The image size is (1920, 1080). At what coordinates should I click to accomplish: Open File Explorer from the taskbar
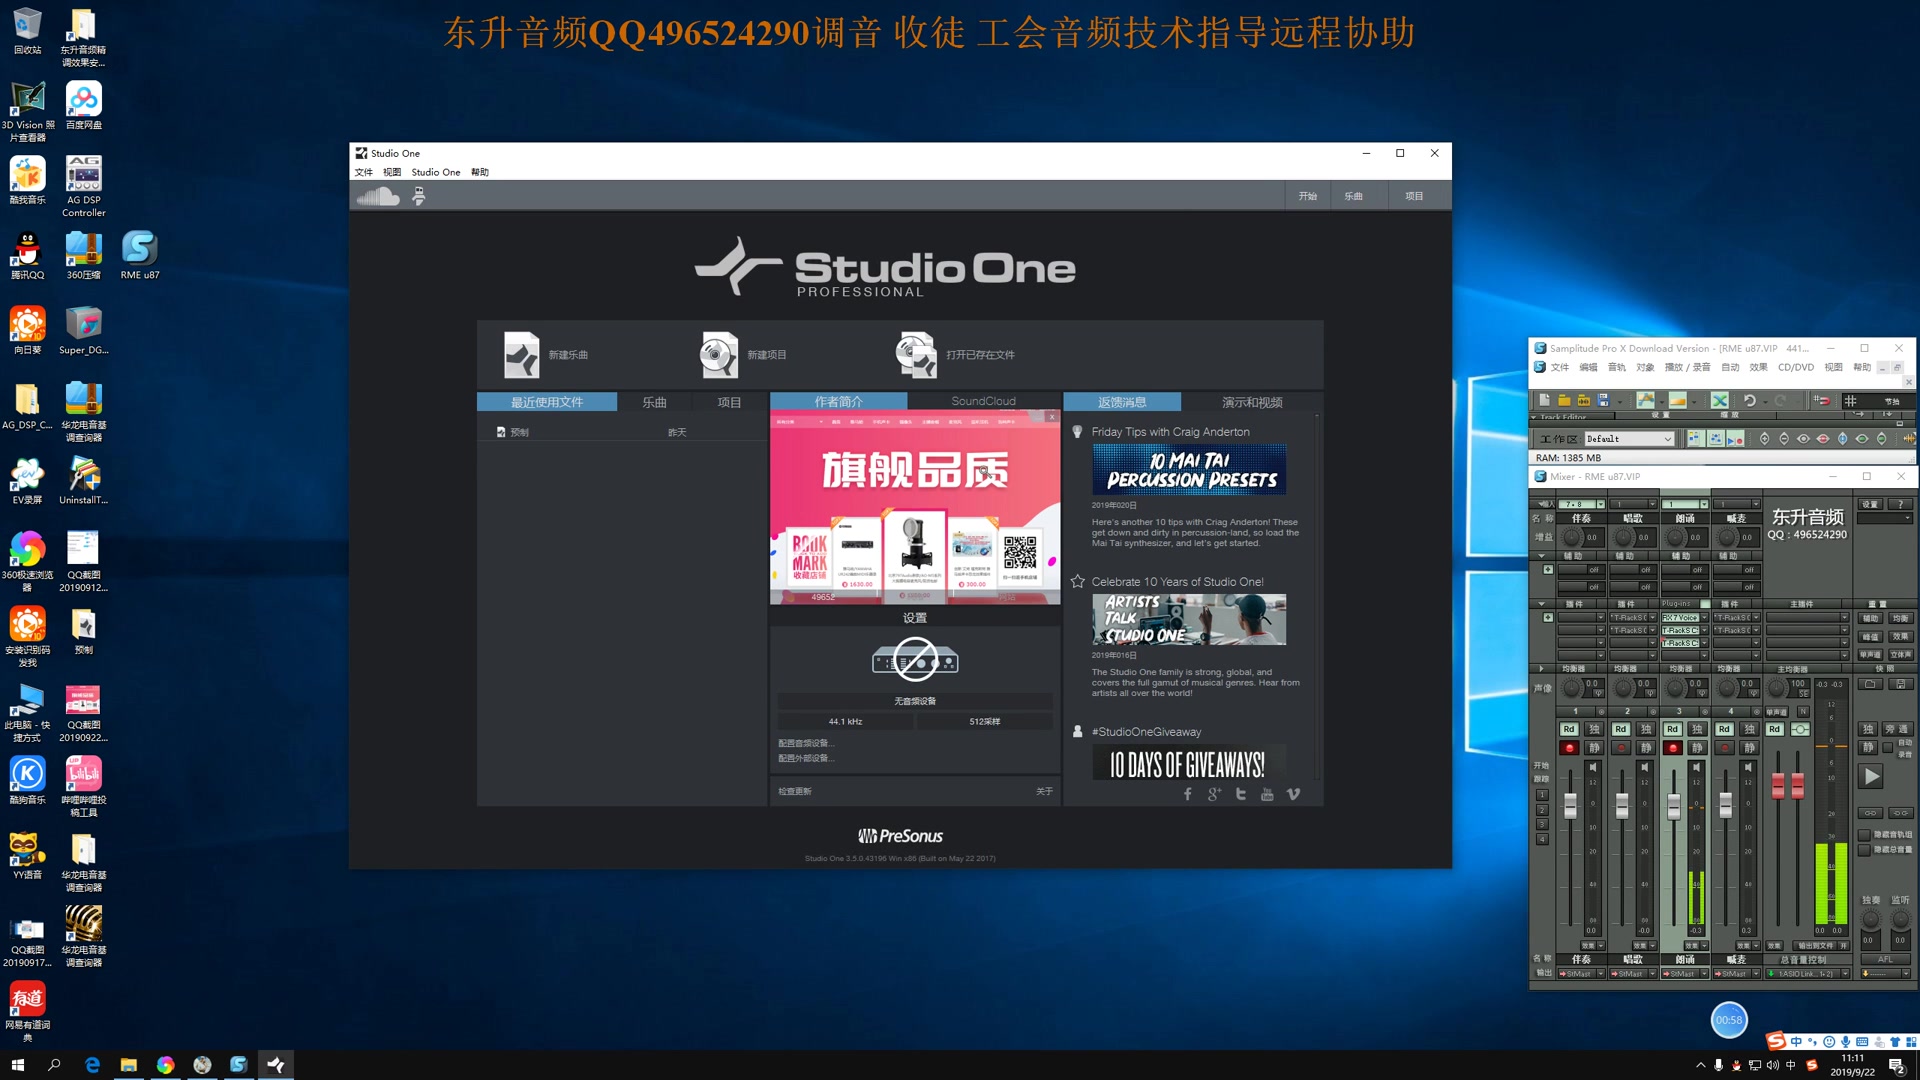coord(129,1065)
